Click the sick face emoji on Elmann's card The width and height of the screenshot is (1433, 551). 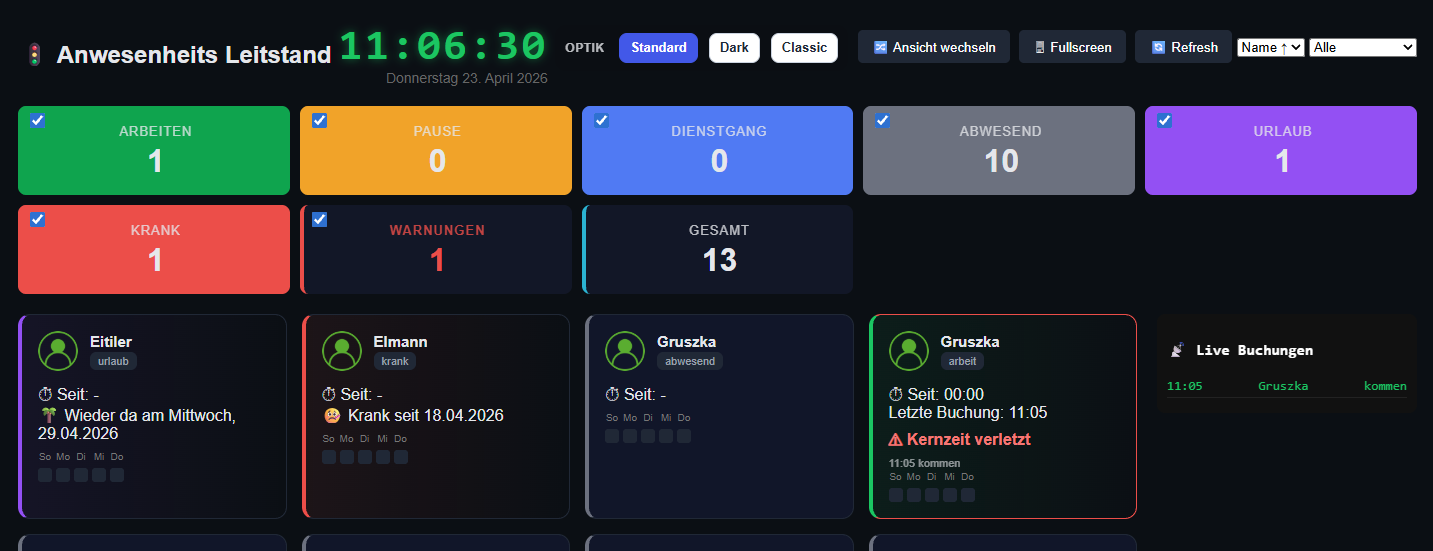click(x=331, y=415)
